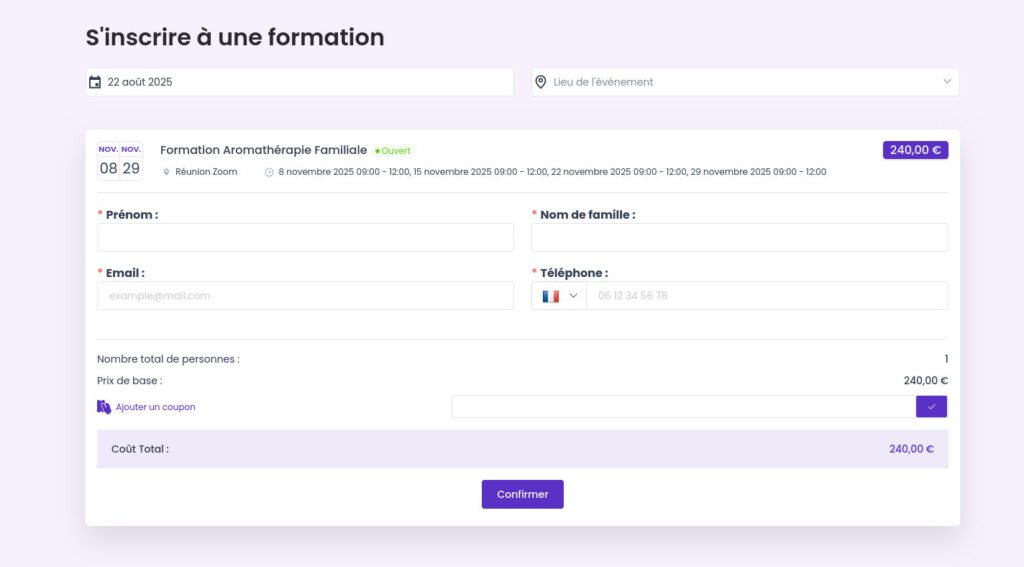Click the Email input field

(305, 296)
